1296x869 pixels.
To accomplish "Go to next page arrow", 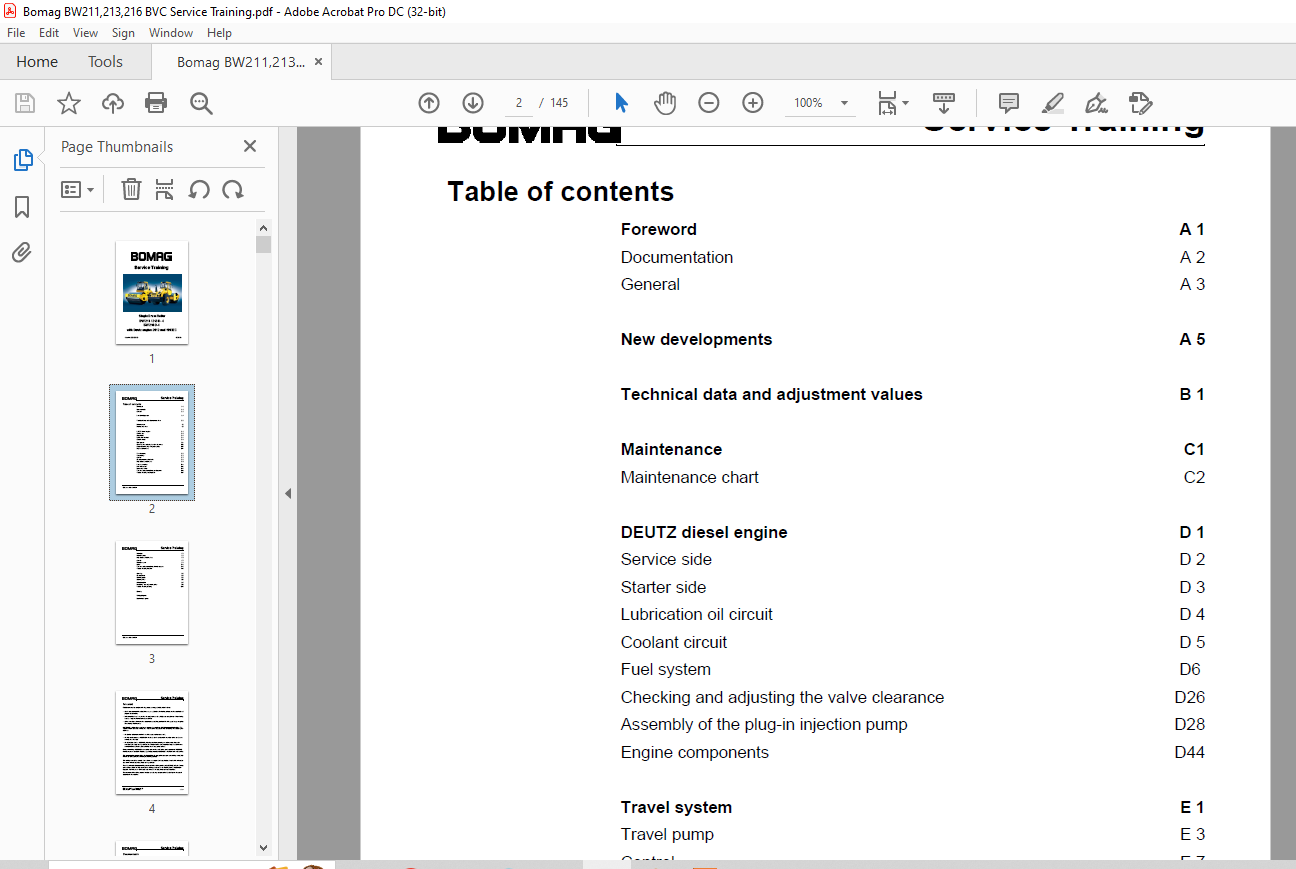I will [x=473, y=103].
